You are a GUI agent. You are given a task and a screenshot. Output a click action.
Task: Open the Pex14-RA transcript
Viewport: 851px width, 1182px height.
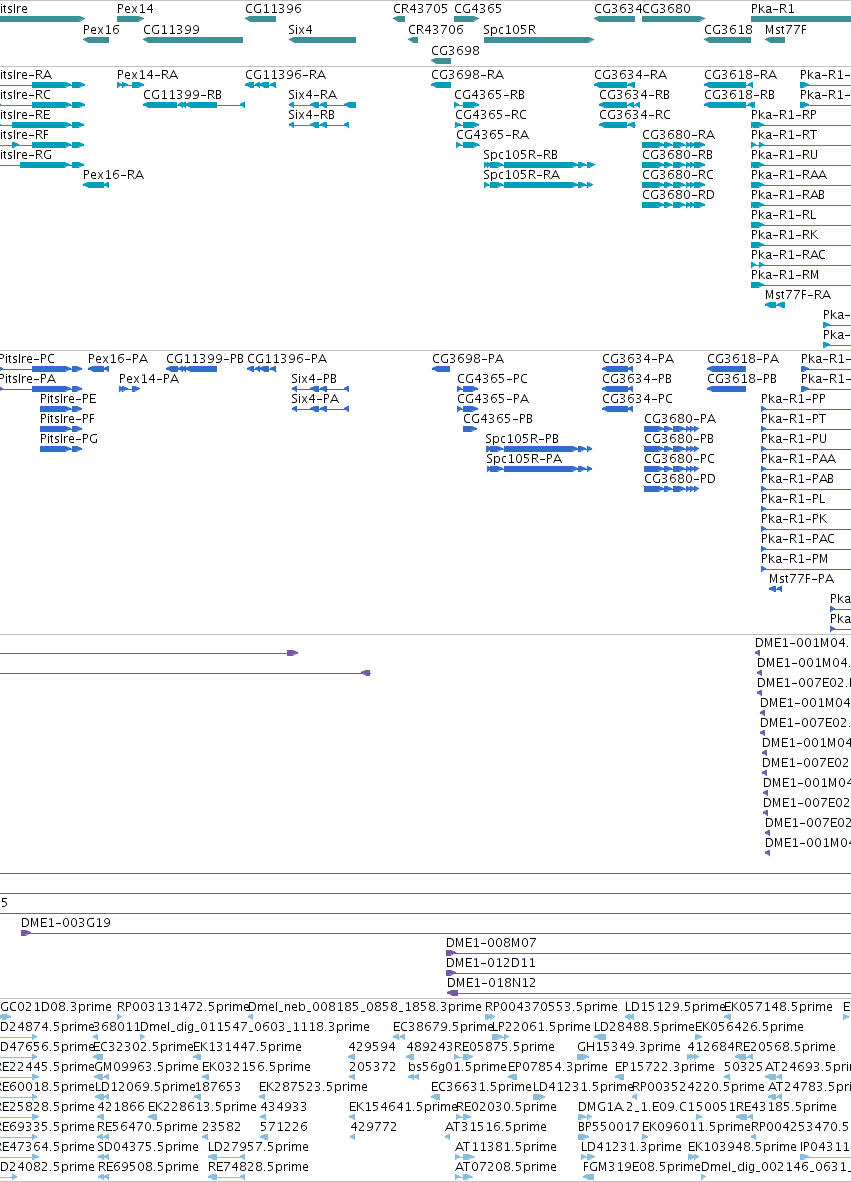(x=130, y=85)
